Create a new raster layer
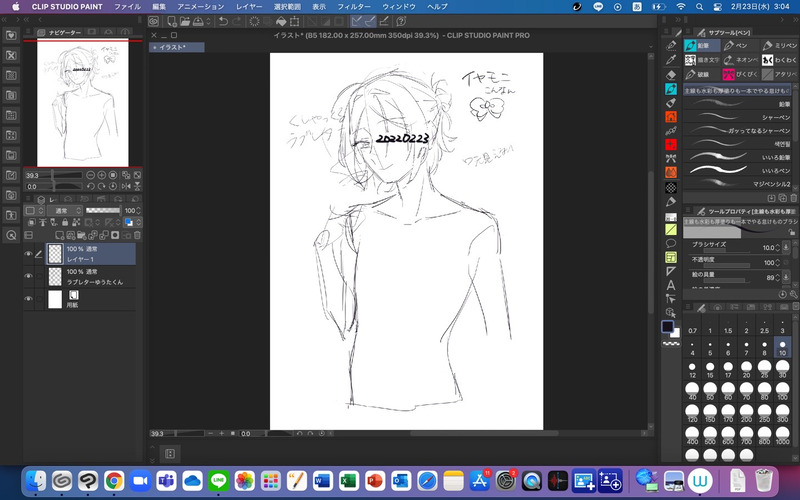This screenshot has height=500, width=800. pos(60,235)
